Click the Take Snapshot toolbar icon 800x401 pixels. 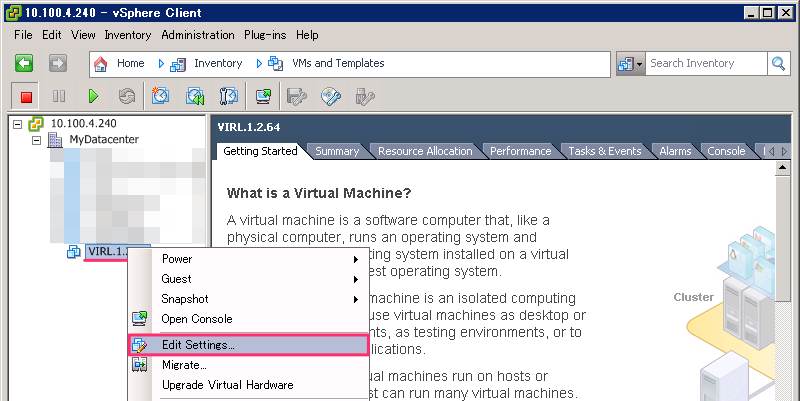click(160, 95)
